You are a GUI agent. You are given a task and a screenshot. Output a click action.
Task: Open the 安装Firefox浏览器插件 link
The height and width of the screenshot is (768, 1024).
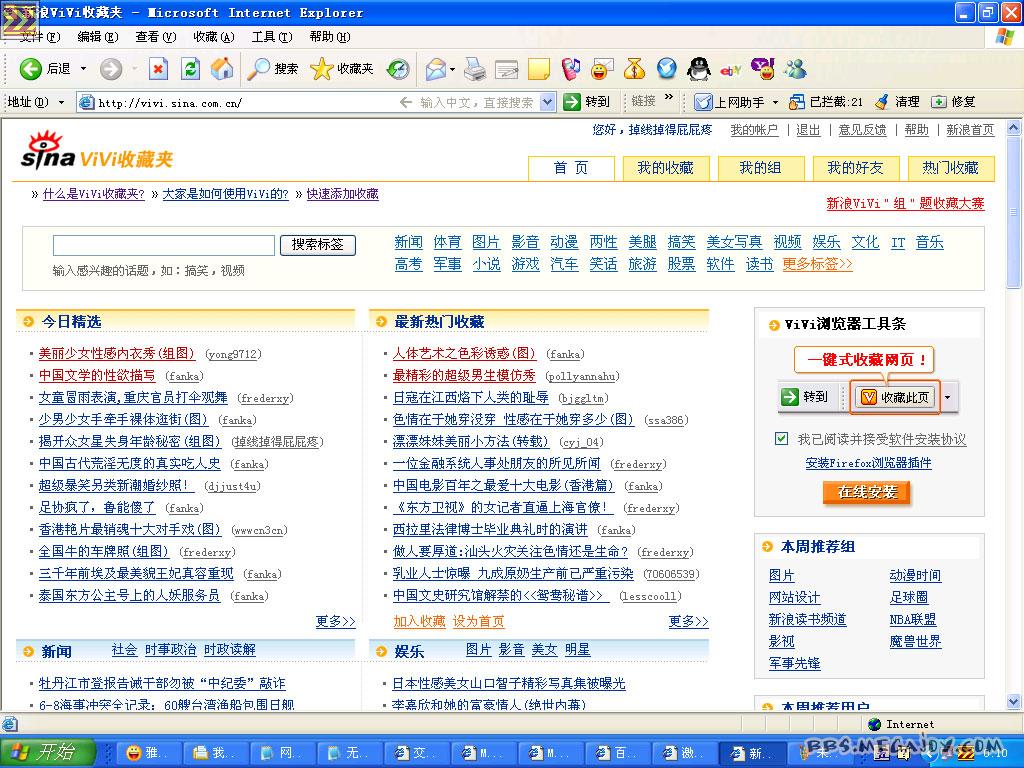tap(868, 463)
